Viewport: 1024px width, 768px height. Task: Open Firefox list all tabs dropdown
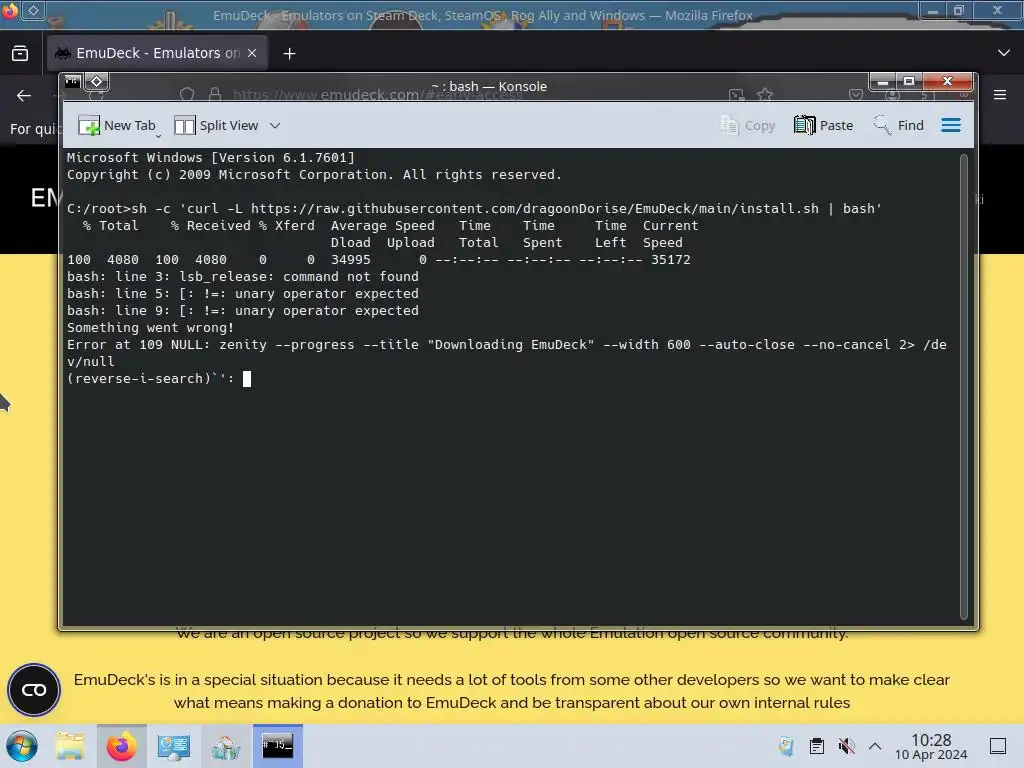pyautogui.click(x=1004, y=53)
